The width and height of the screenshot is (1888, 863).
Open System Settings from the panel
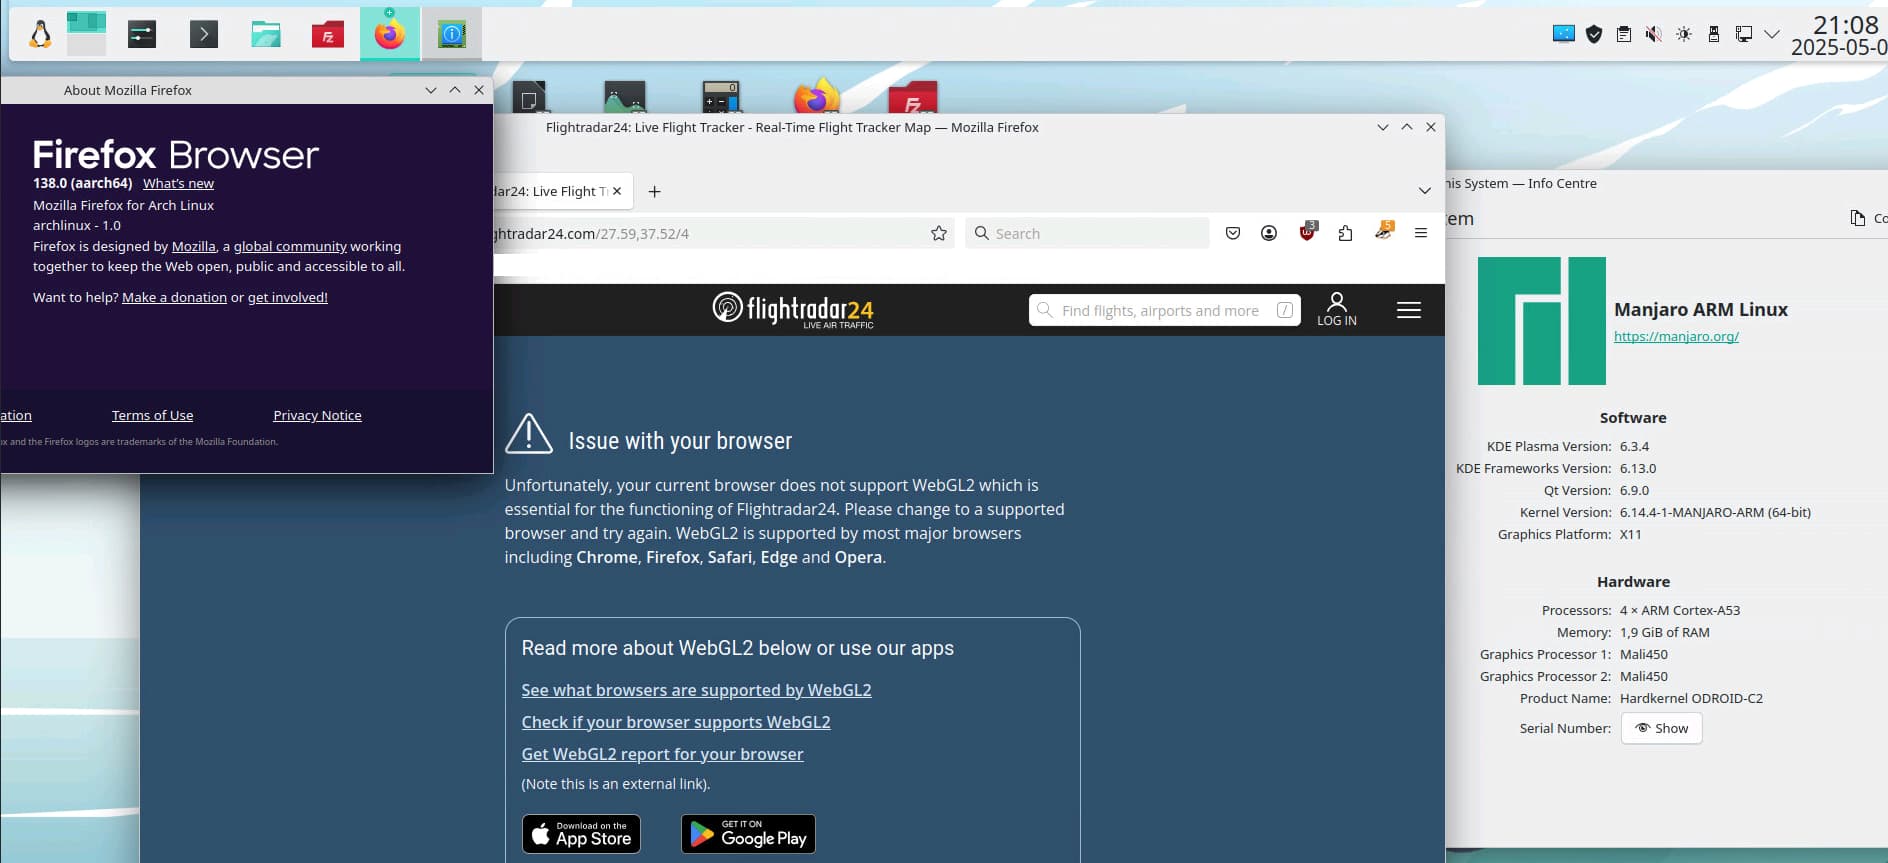coord(142,35)
